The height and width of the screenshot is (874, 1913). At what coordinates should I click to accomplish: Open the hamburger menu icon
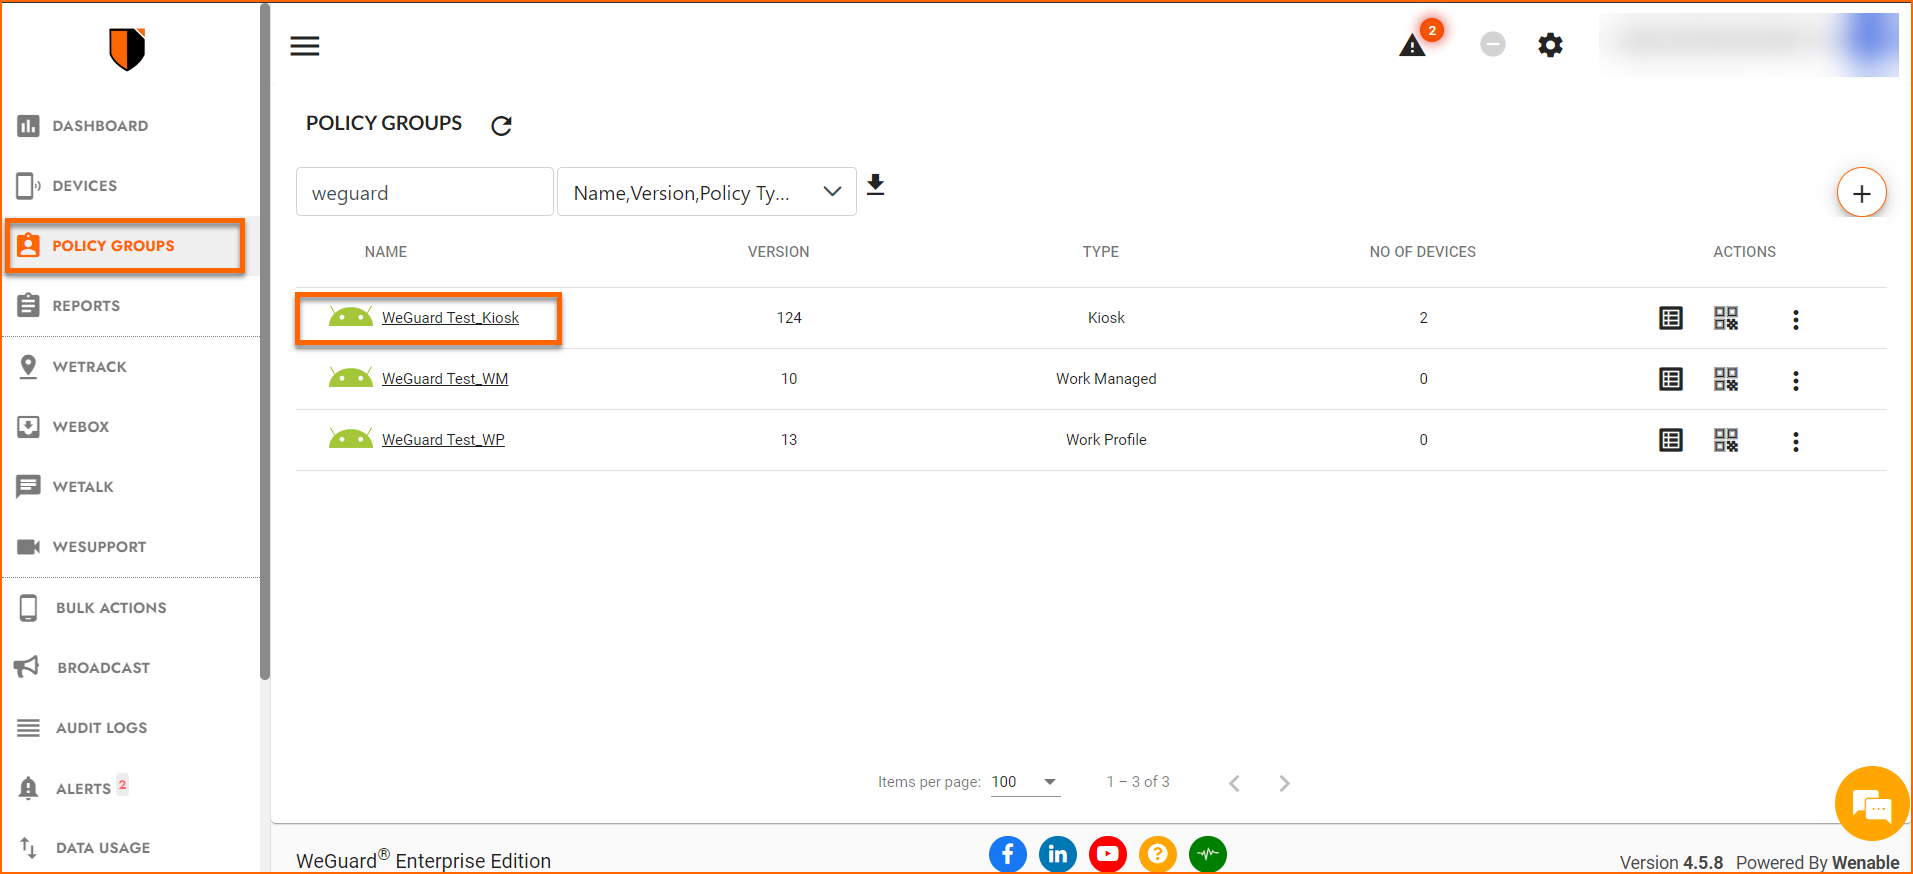[305, 46]
